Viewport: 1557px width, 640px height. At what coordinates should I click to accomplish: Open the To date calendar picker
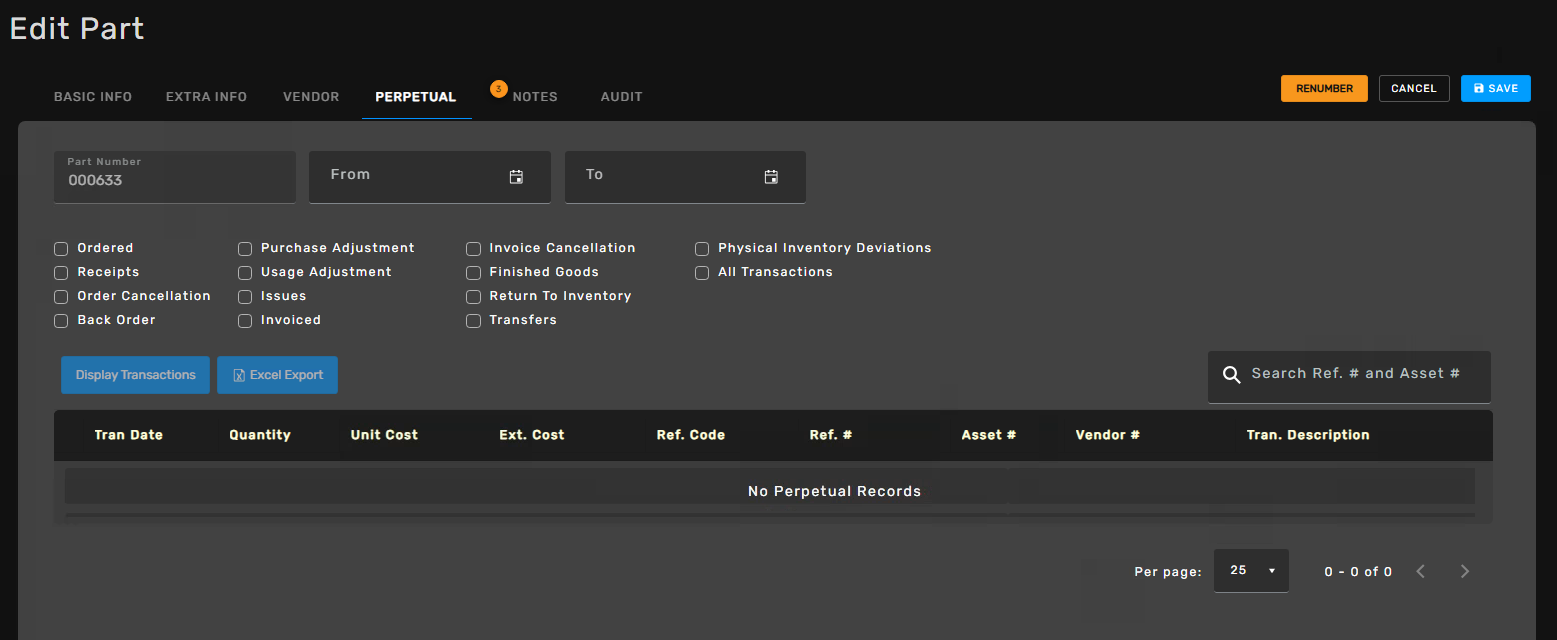pyautogui.click(x=771, y=177)
